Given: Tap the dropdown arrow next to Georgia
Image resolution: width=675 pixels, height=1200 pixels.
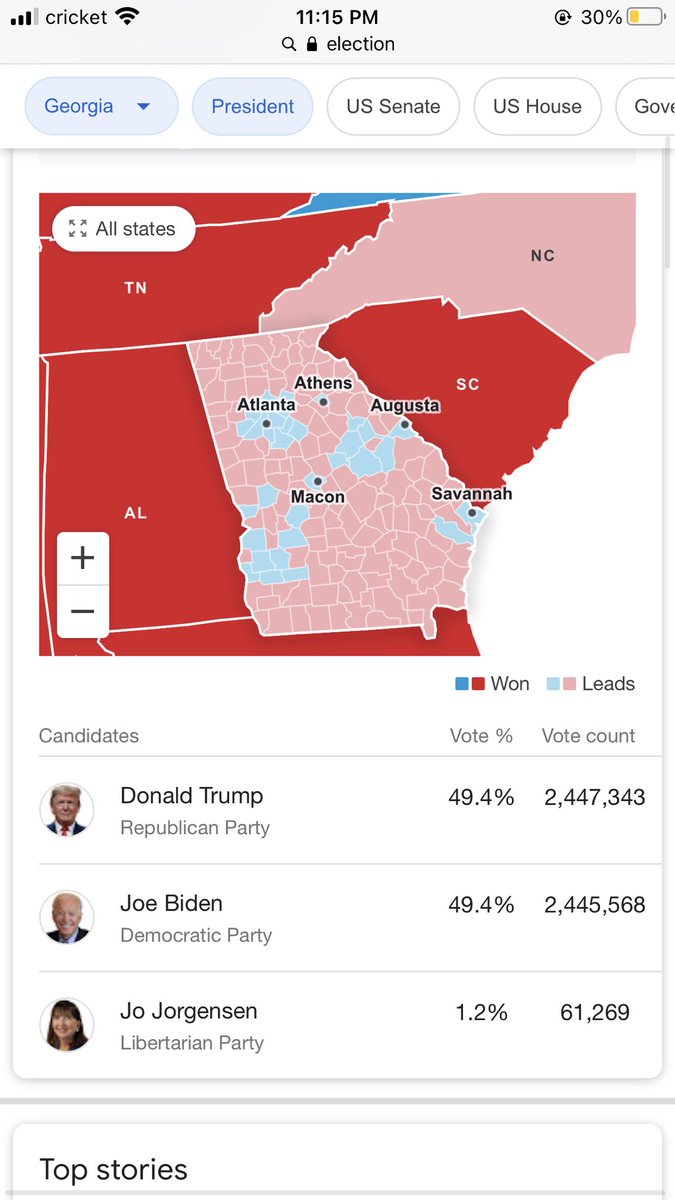Looking at the screenshot, I should (x=143, y=107).
